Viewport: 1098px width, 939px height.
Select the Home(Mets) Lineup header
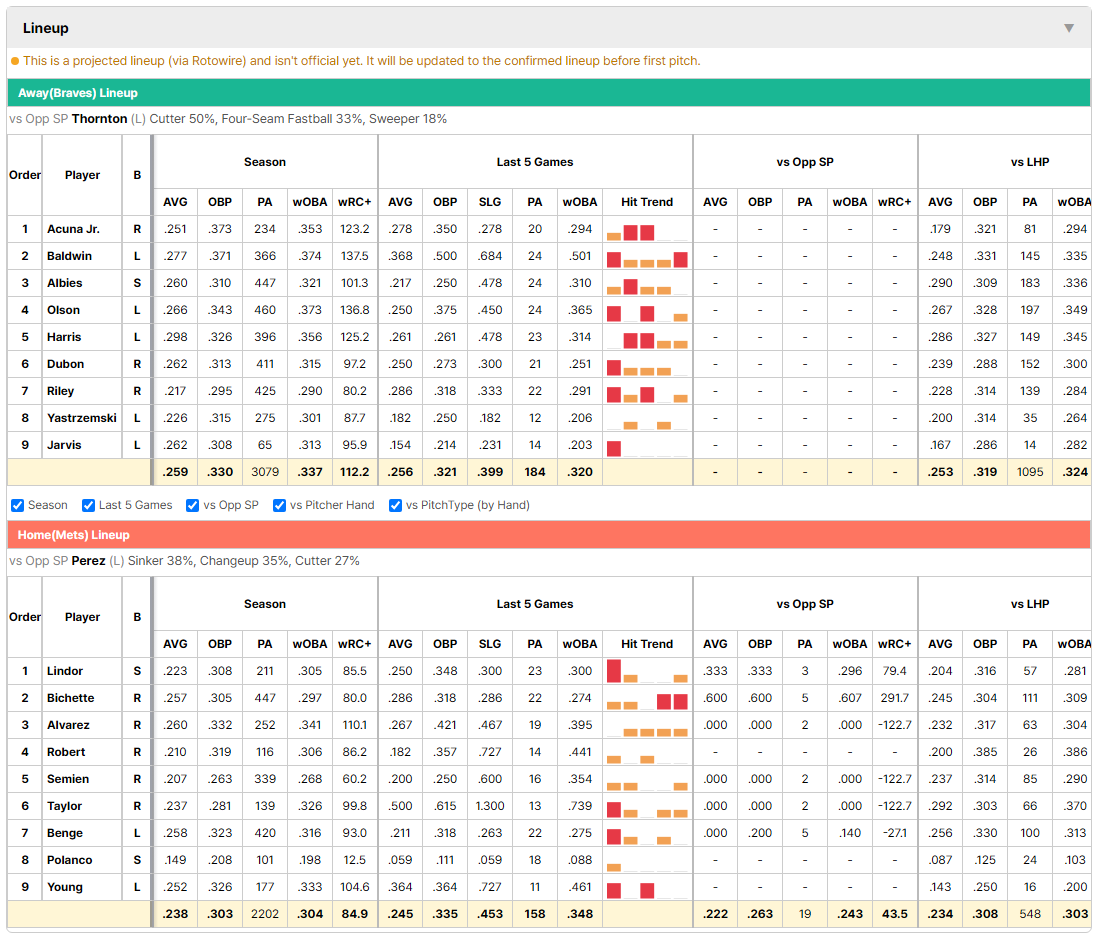pos(549,535)
